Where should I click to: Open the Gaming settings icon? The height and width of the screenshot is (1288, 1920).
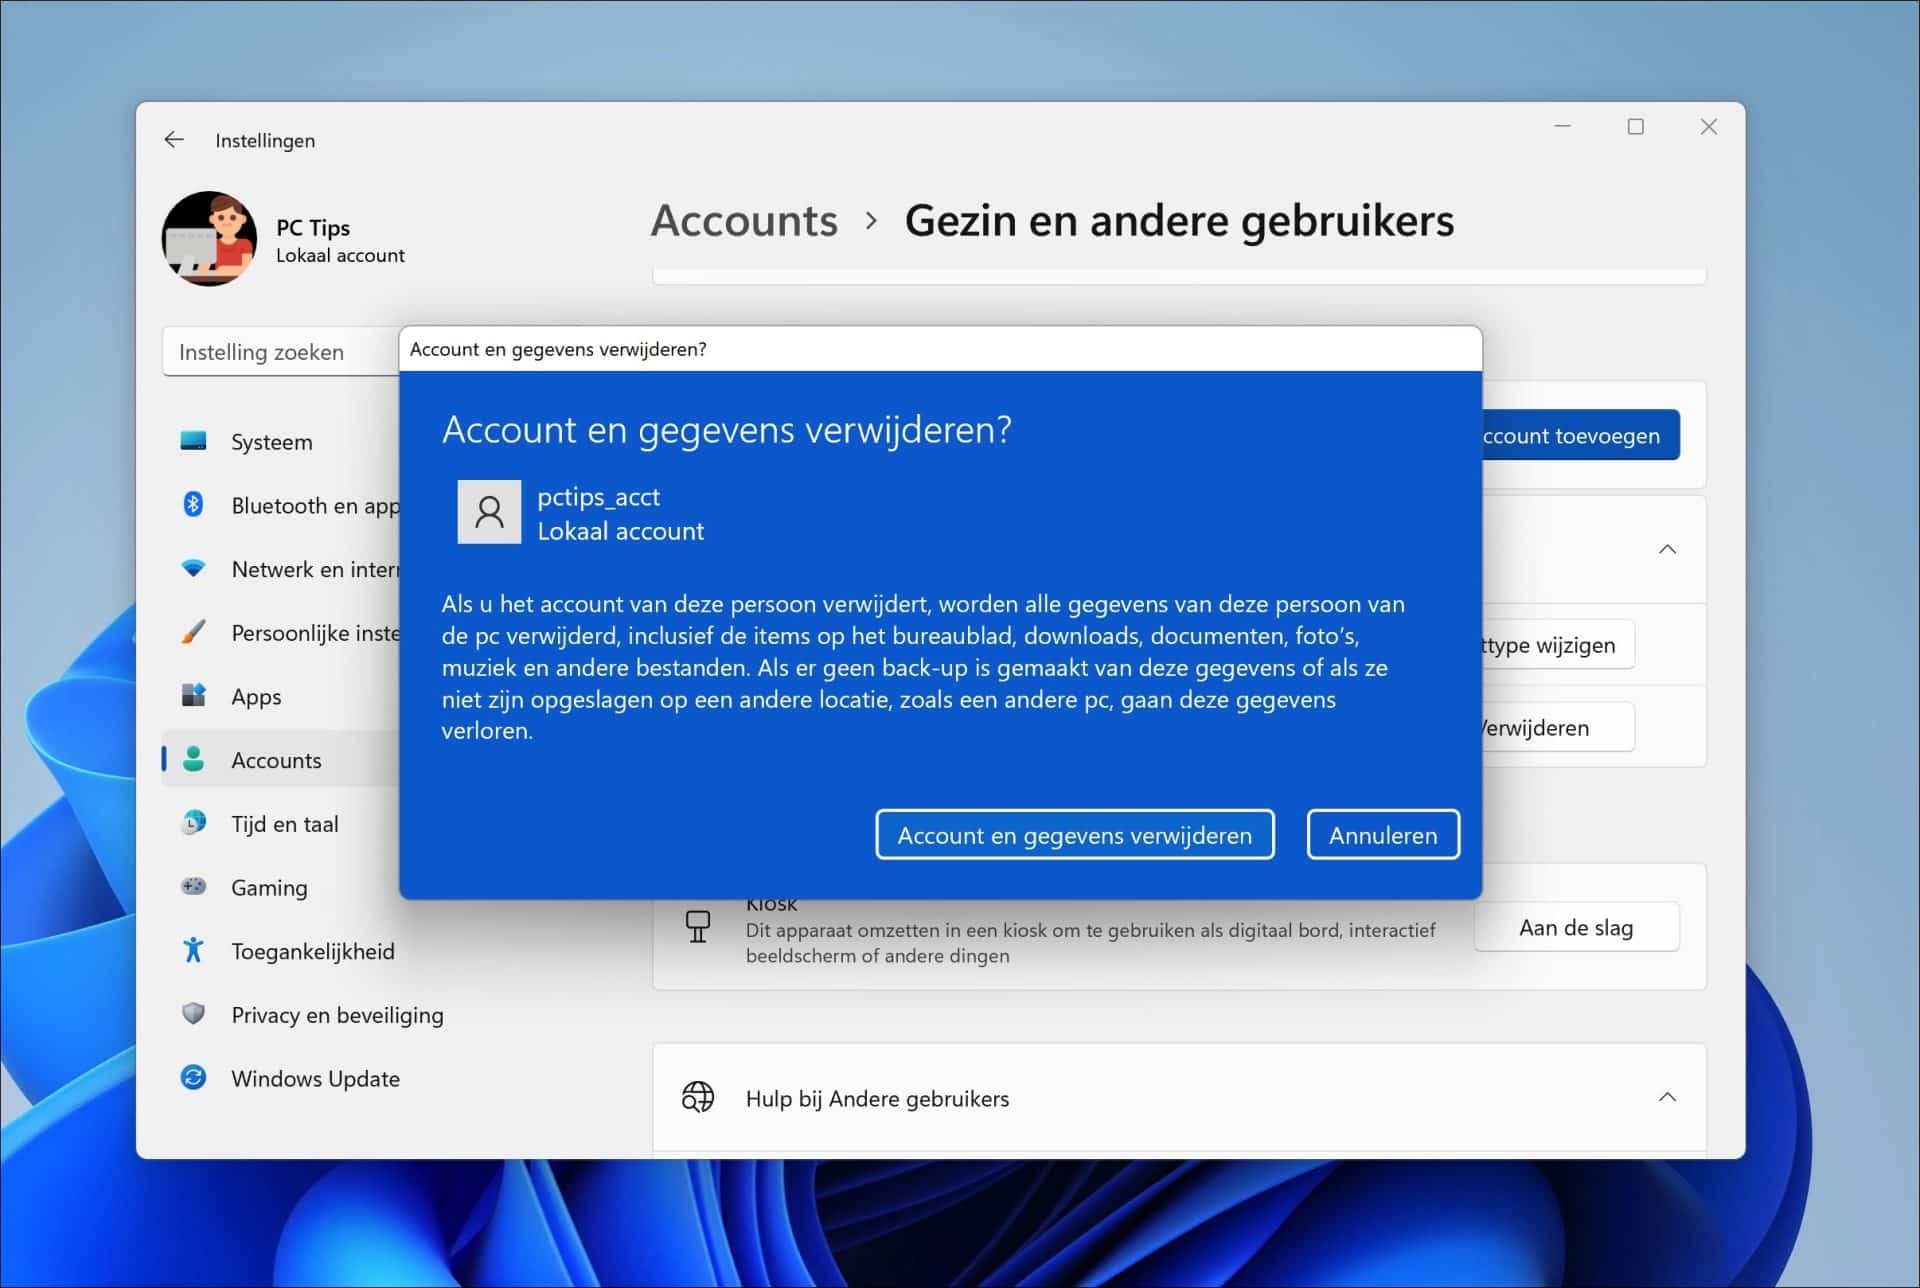pyautogui.click(x=196, y=887)
